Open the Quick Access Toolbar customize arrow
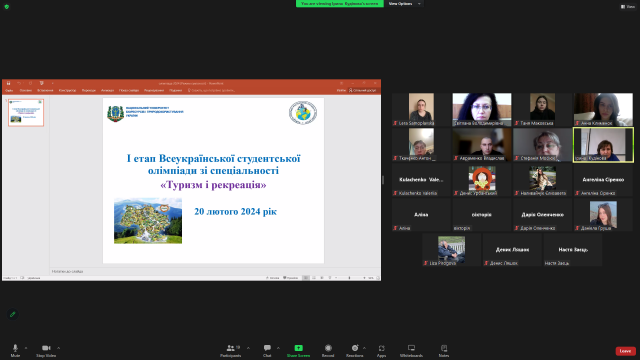 [53, 83]
